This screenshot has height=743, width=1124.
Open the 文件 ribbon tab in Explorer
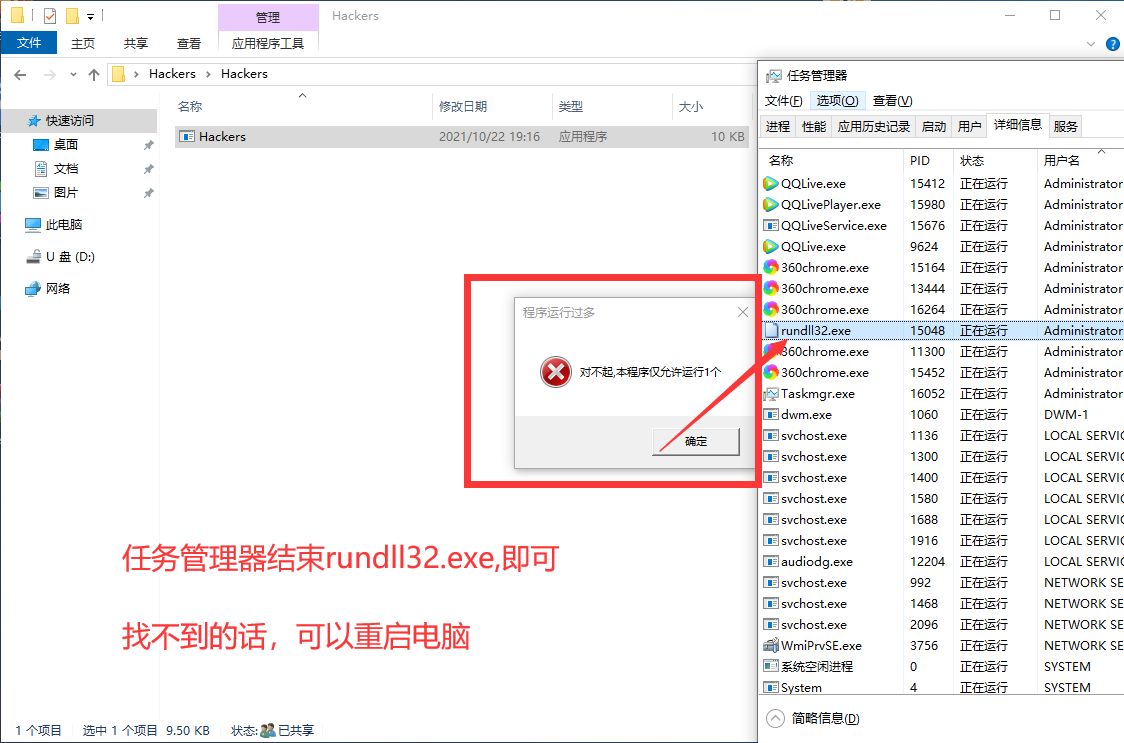[x=30, y=43]
